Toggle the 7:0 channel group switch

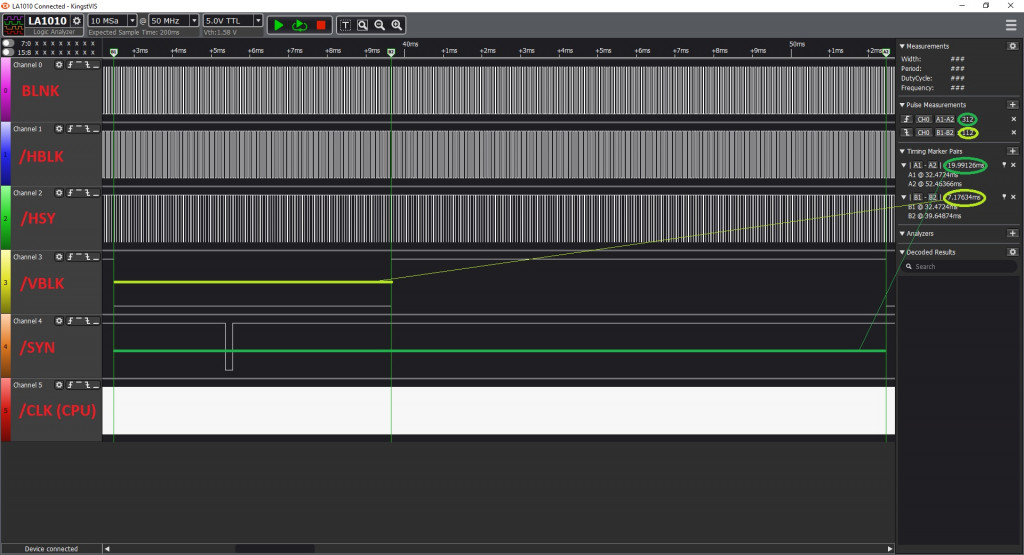8,43
